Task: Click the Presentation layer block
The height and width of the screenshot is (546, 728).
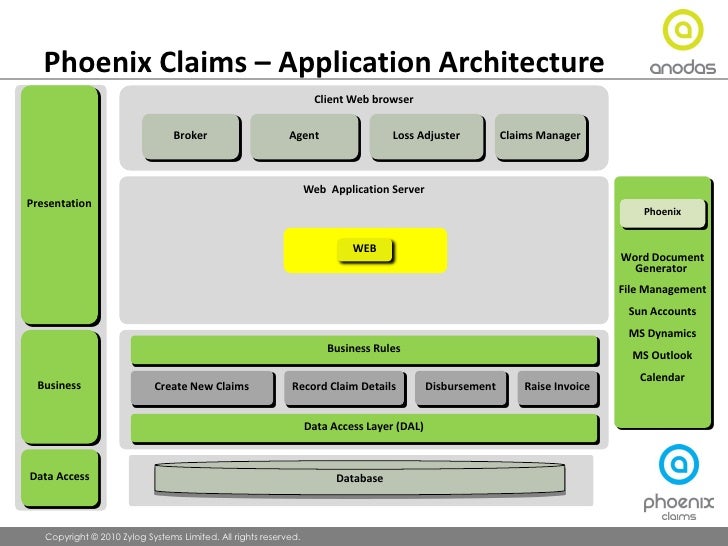Action: 59,204
